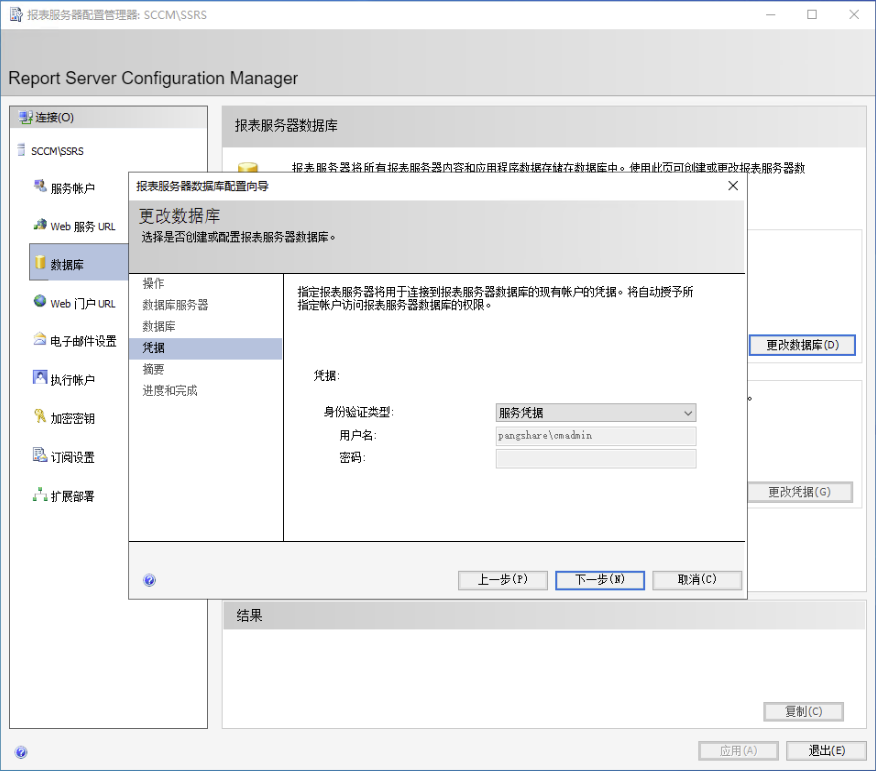The width and height of the screenshot is (876, 771).
Task: Open the 订阅设置 icon
Action: pos(40,455)
